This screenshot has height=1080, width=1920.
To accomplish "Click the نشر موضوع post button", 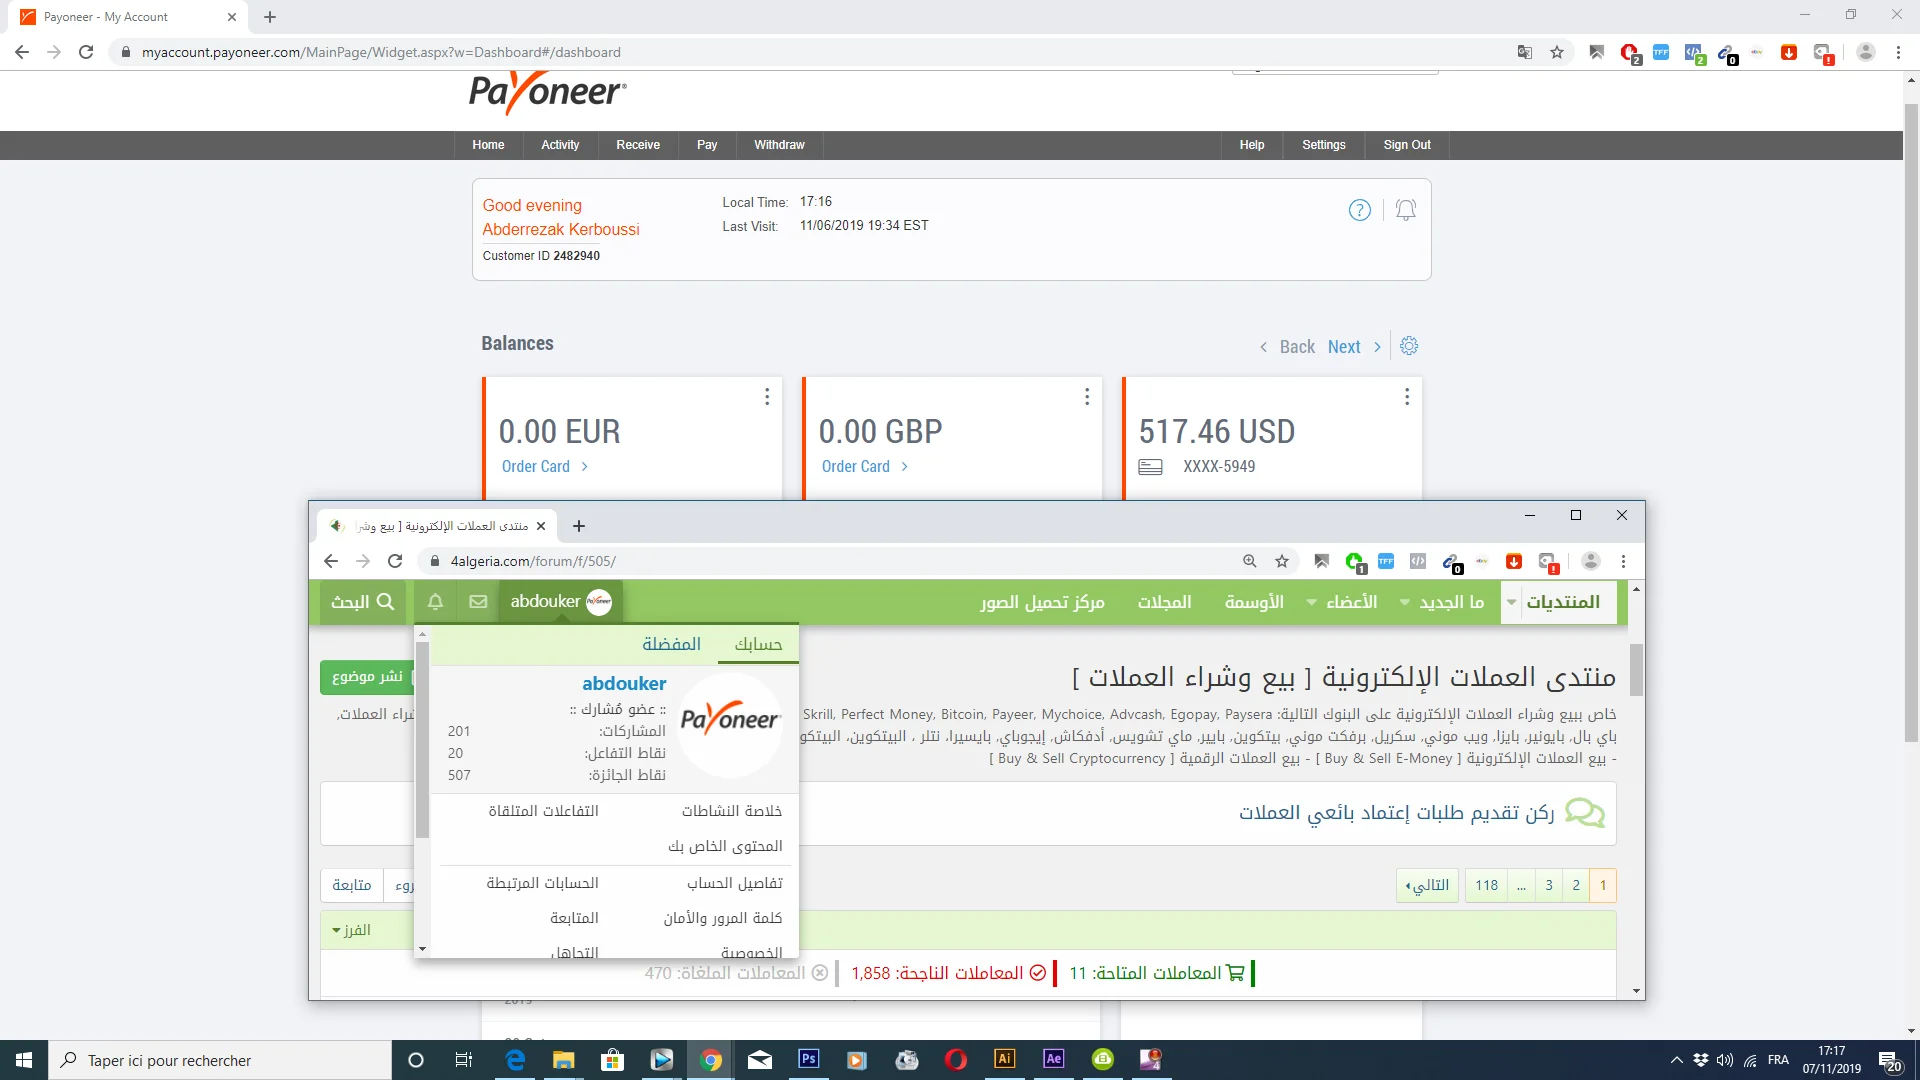I will pyautogui.click(x=367, y=677).
